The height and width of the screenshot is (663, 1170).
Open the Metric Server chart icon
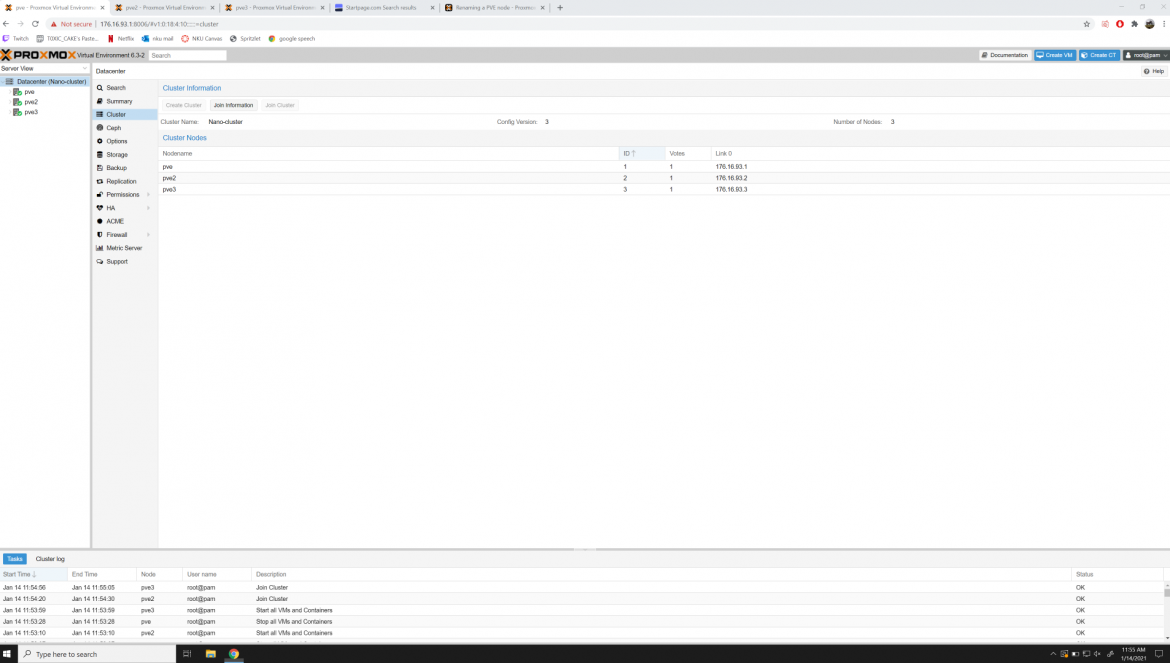(x=100, y=248)
